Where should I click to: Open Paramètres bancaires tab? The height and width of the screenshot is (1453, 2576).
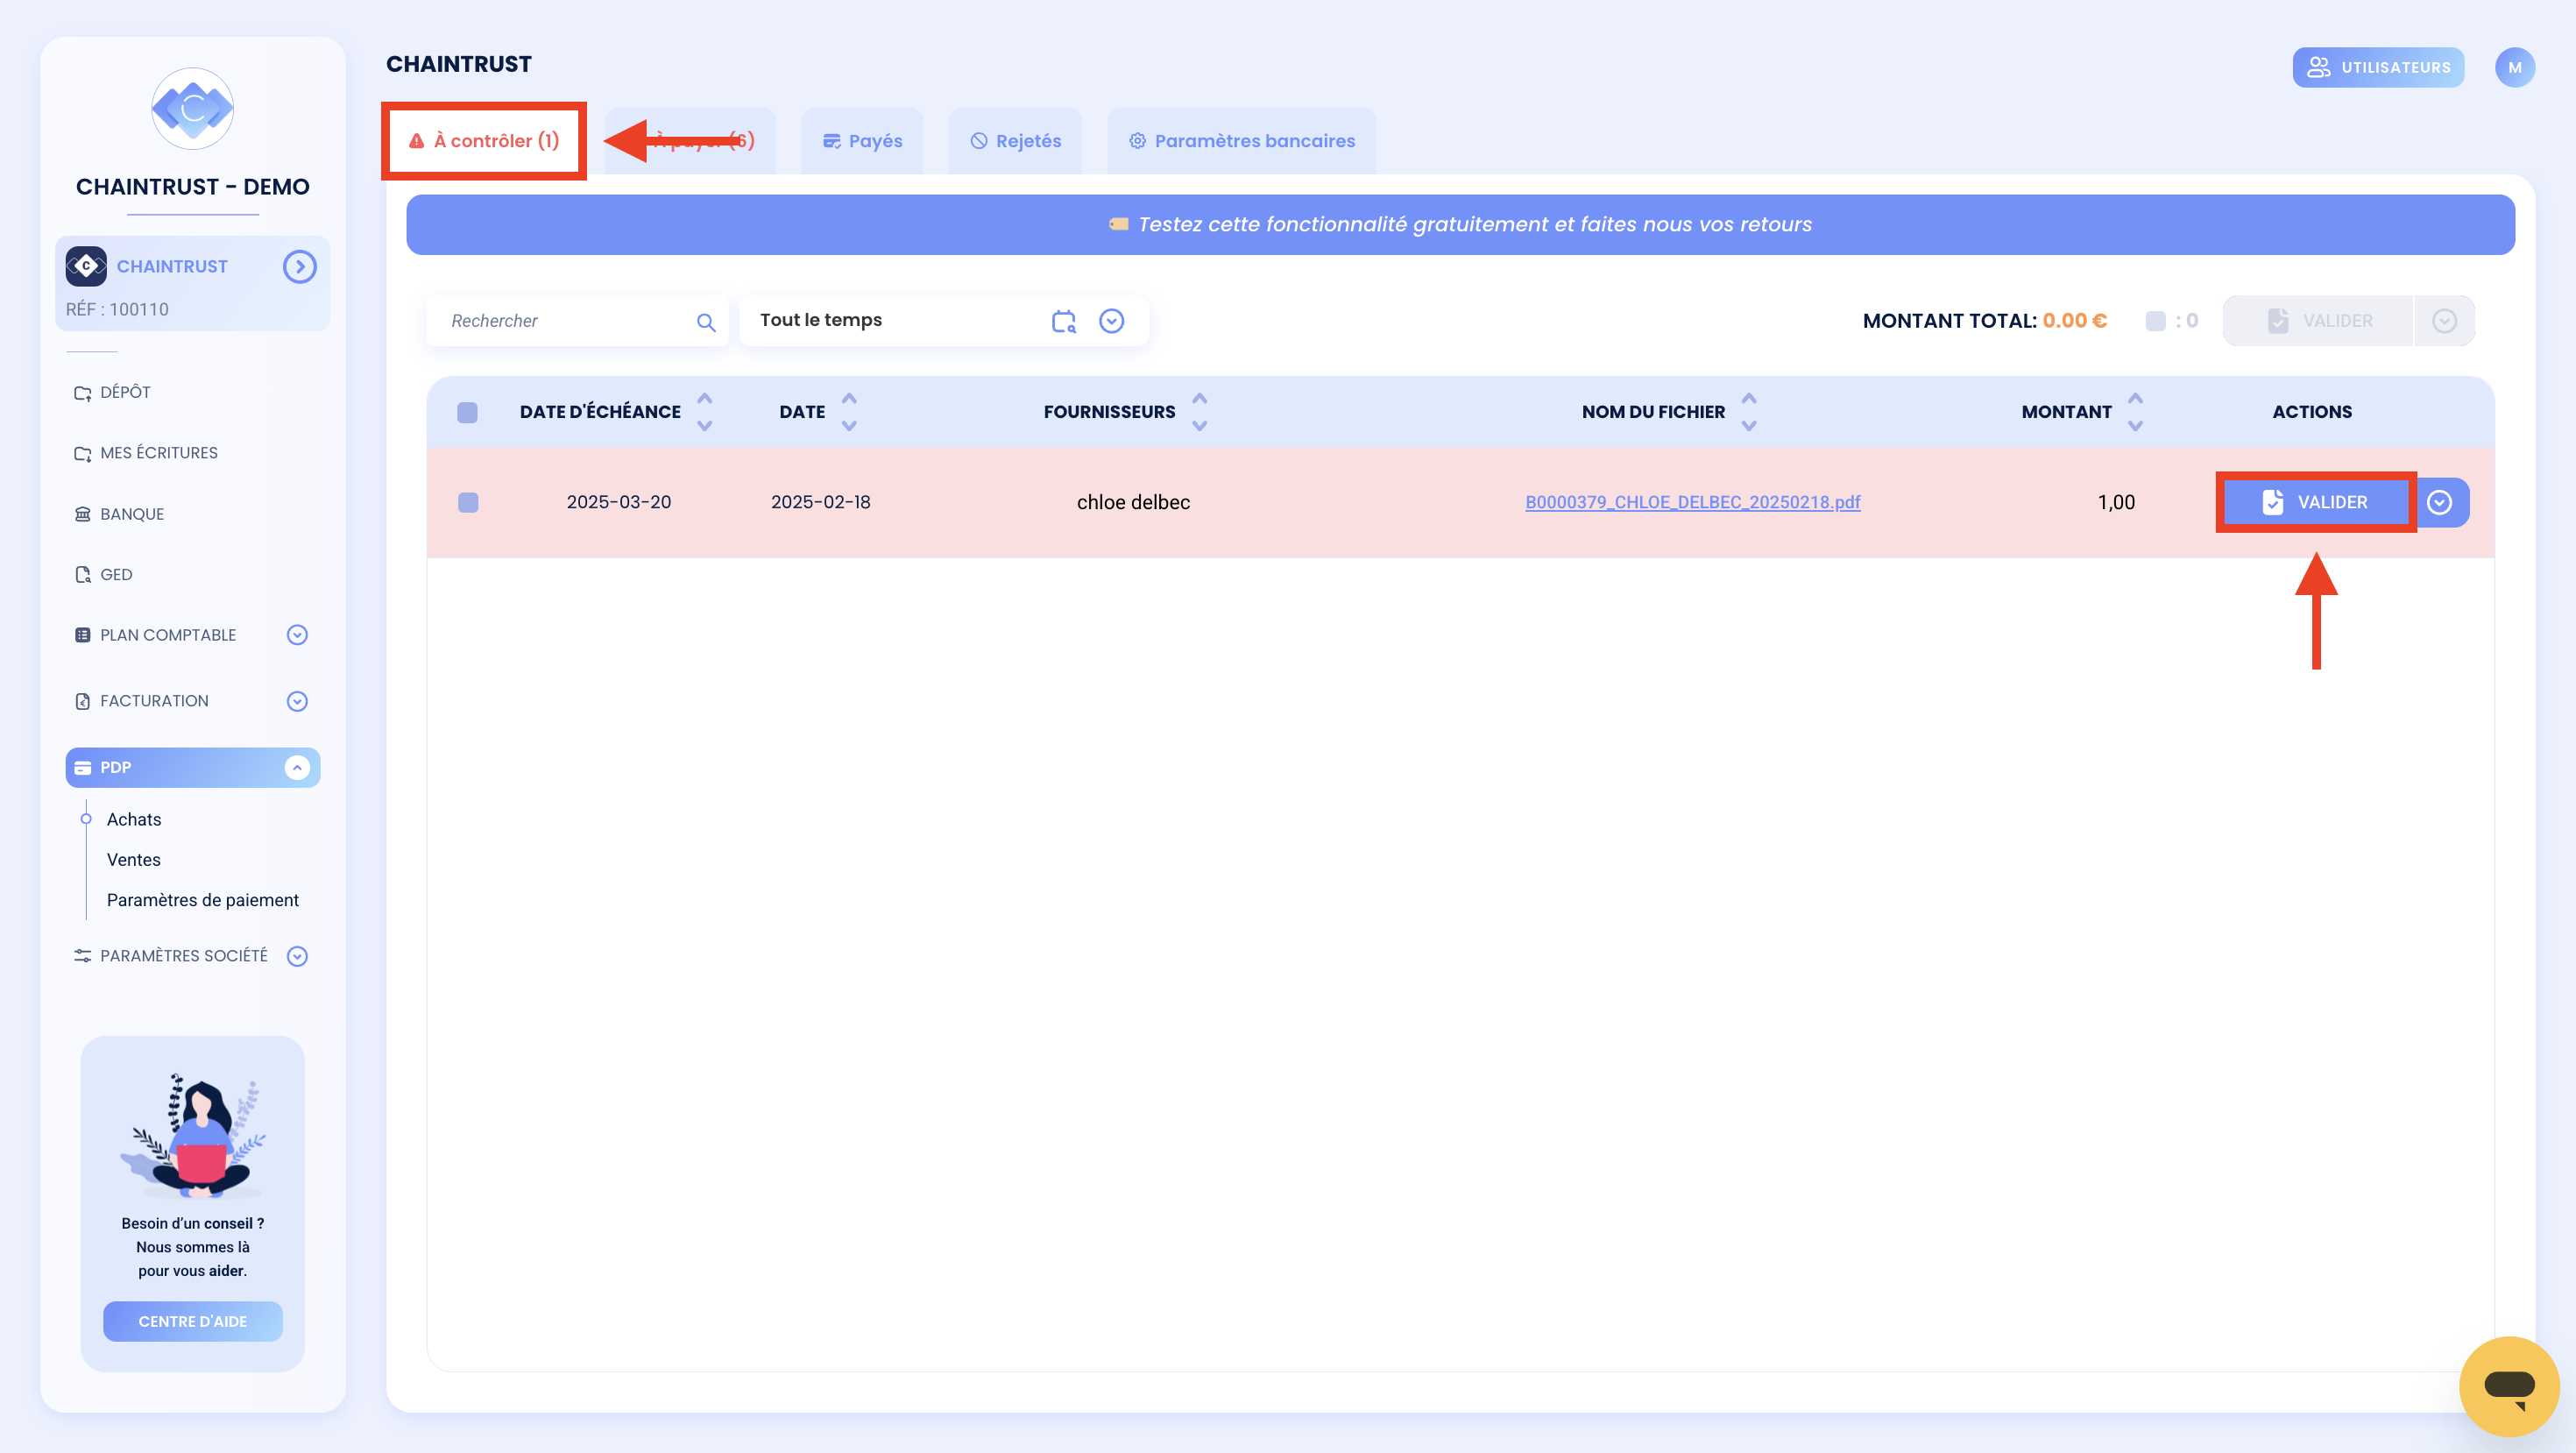pyautogui.click(x=1241, y=141)
